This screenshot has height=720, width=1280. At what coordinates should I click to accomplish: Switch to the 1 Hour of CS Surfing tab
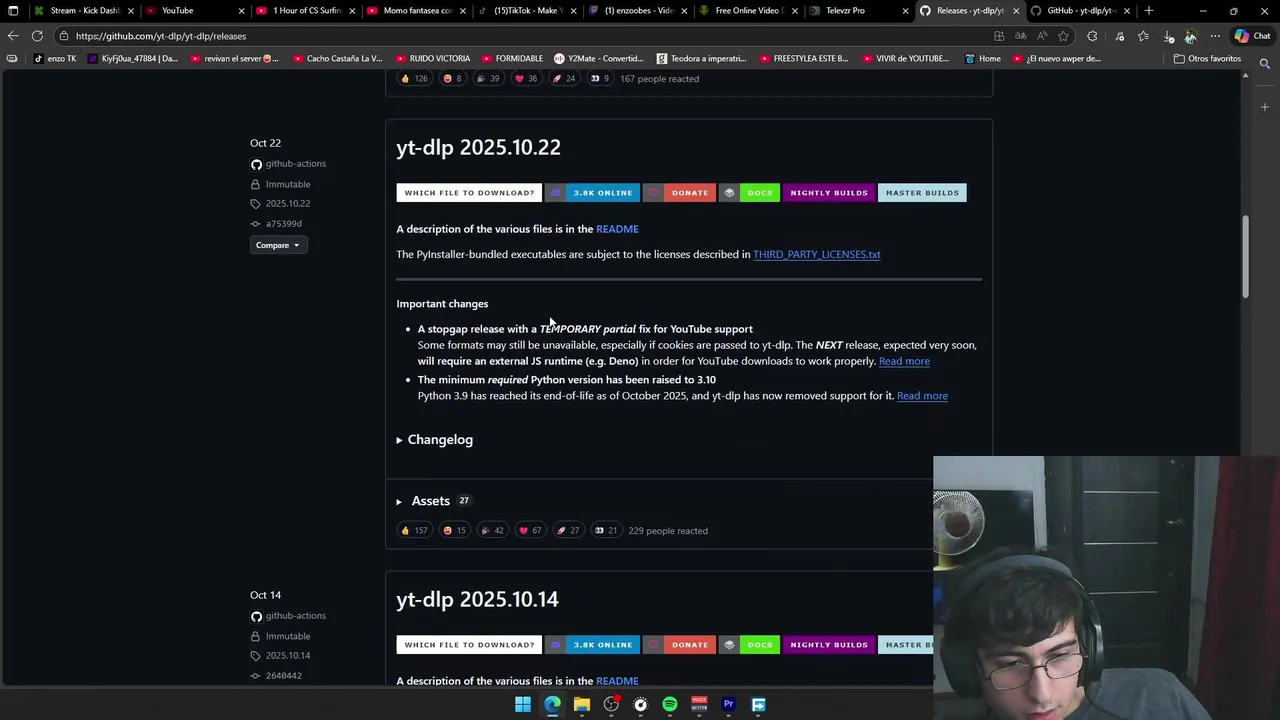pyautogui.click(x=306, y=11)
